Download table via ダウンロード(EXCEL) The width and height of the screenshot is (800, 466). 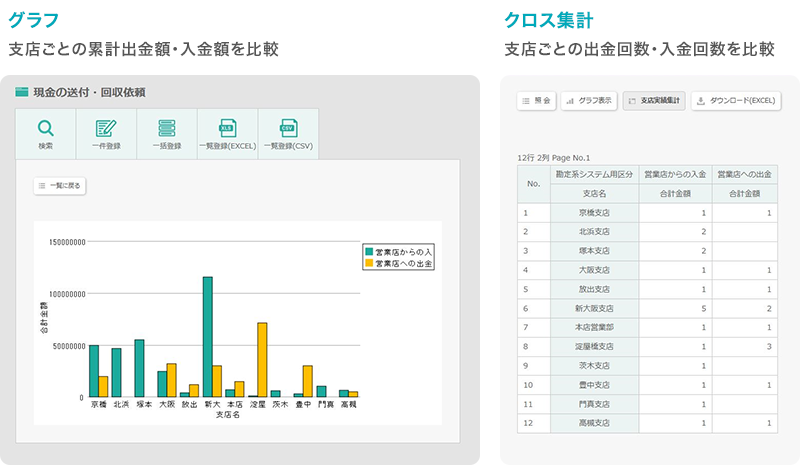coord(735,101)
